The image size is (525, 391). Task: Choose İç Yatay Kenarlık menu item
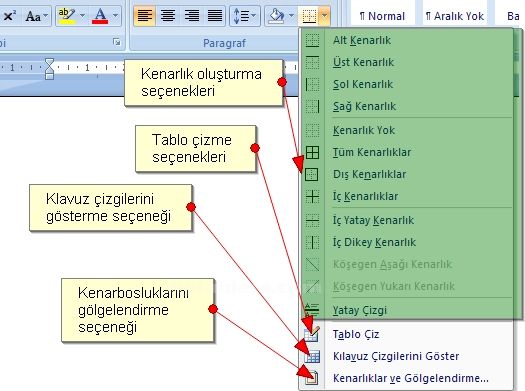(x=407, y=220)
